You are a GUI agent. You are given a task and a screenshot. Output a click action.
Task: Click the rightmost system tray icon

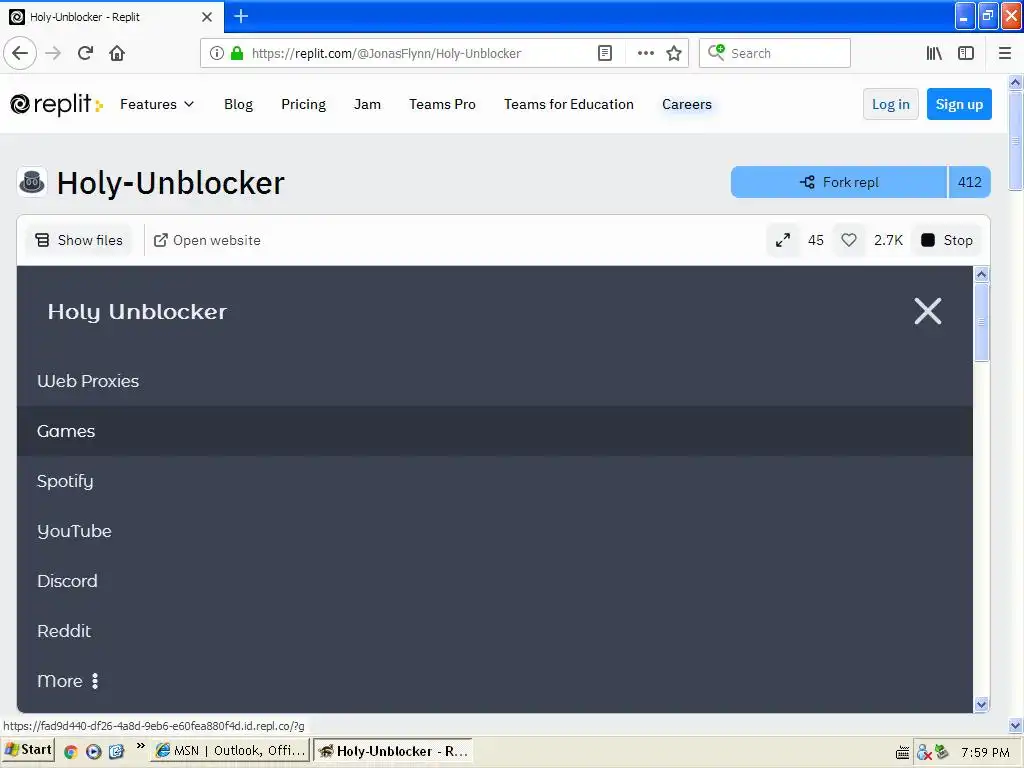942,752
